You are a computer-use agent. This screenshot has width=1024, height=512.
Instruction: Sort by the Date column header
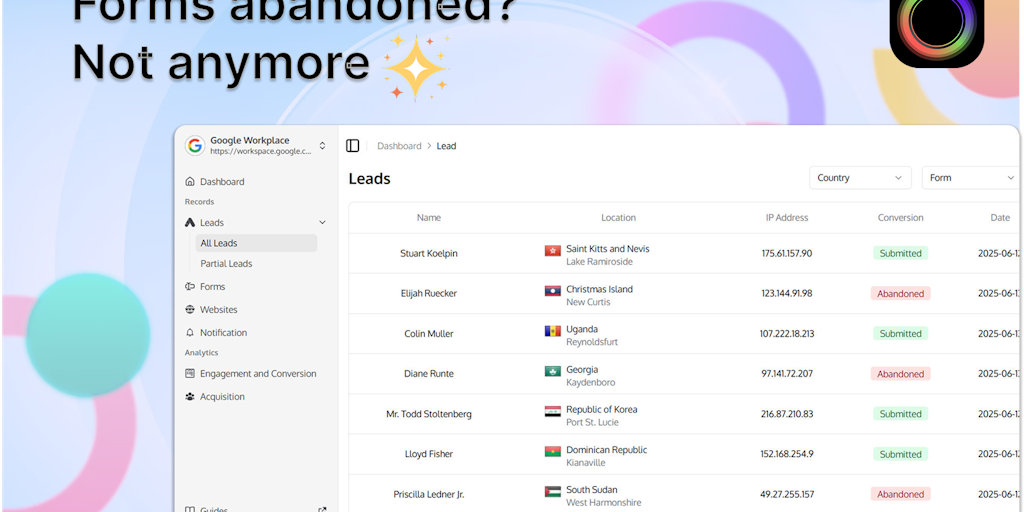pyautogui.click(x=1000, y=217)
